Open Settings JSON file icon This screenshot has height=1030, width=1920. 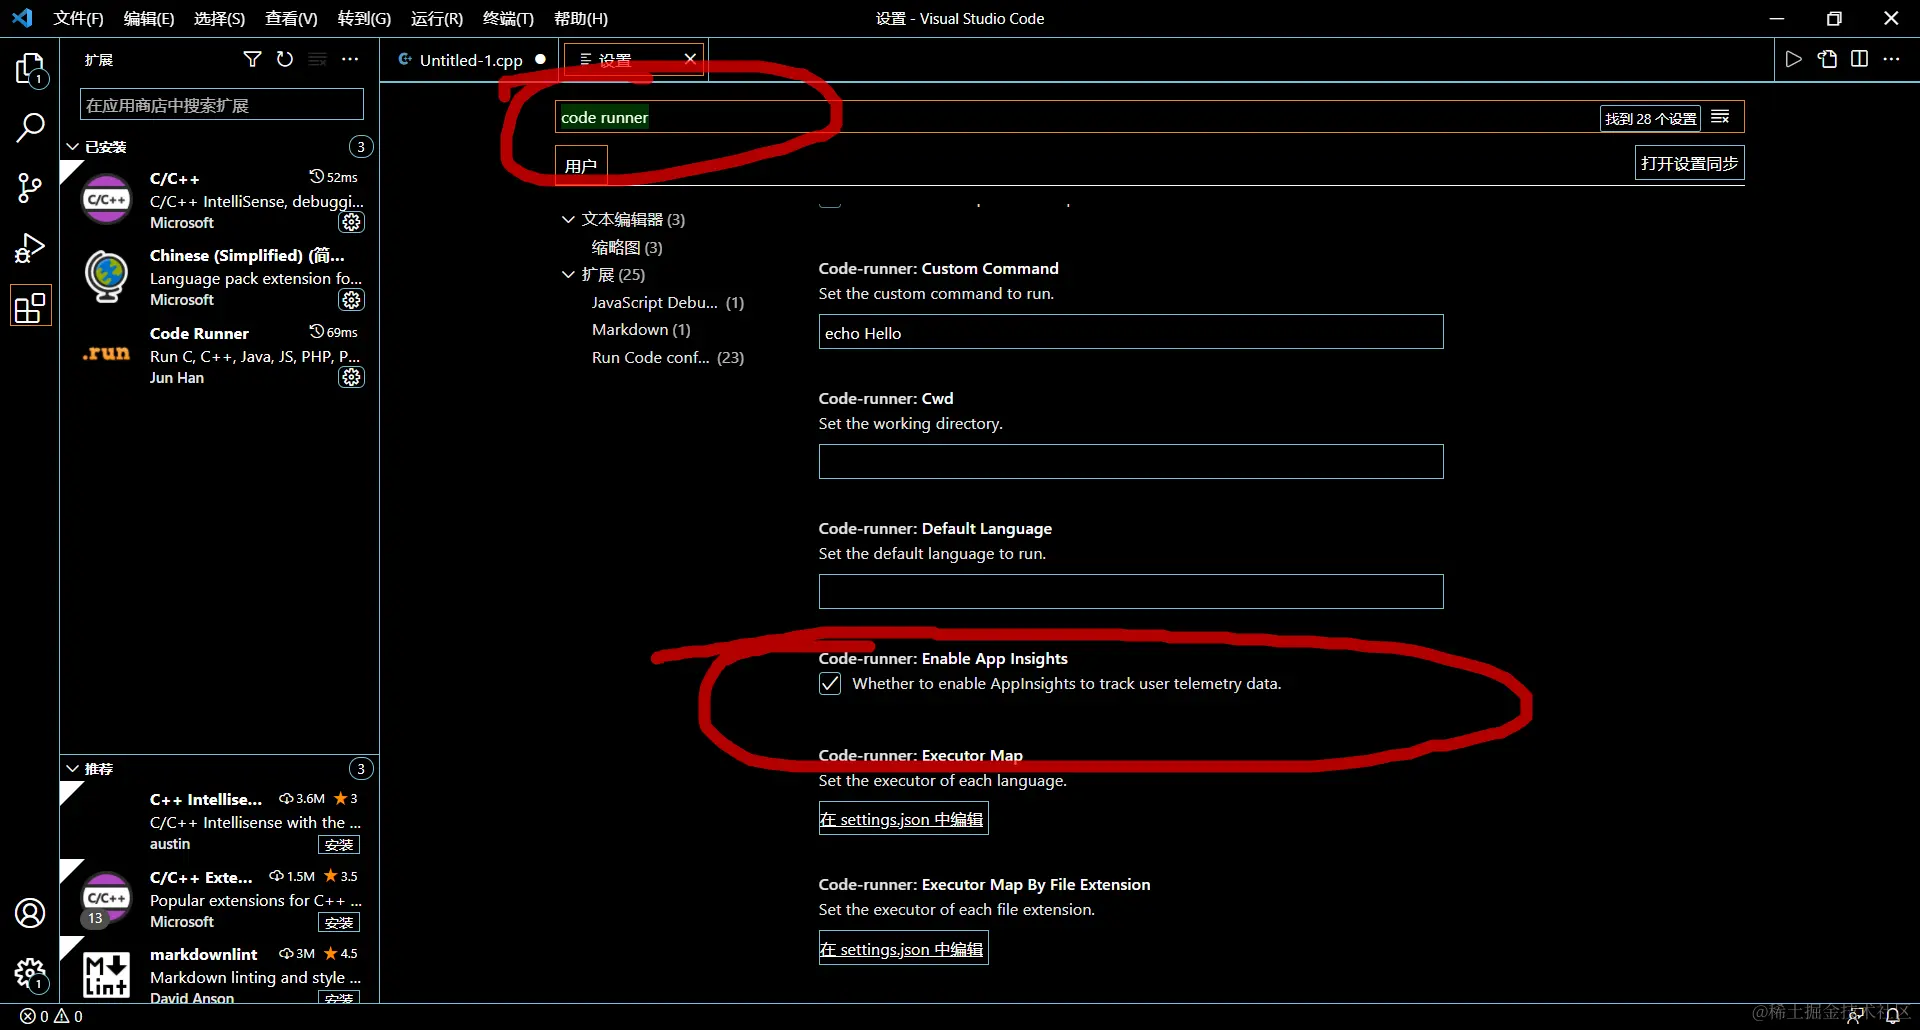click(x=1827, y=59)
